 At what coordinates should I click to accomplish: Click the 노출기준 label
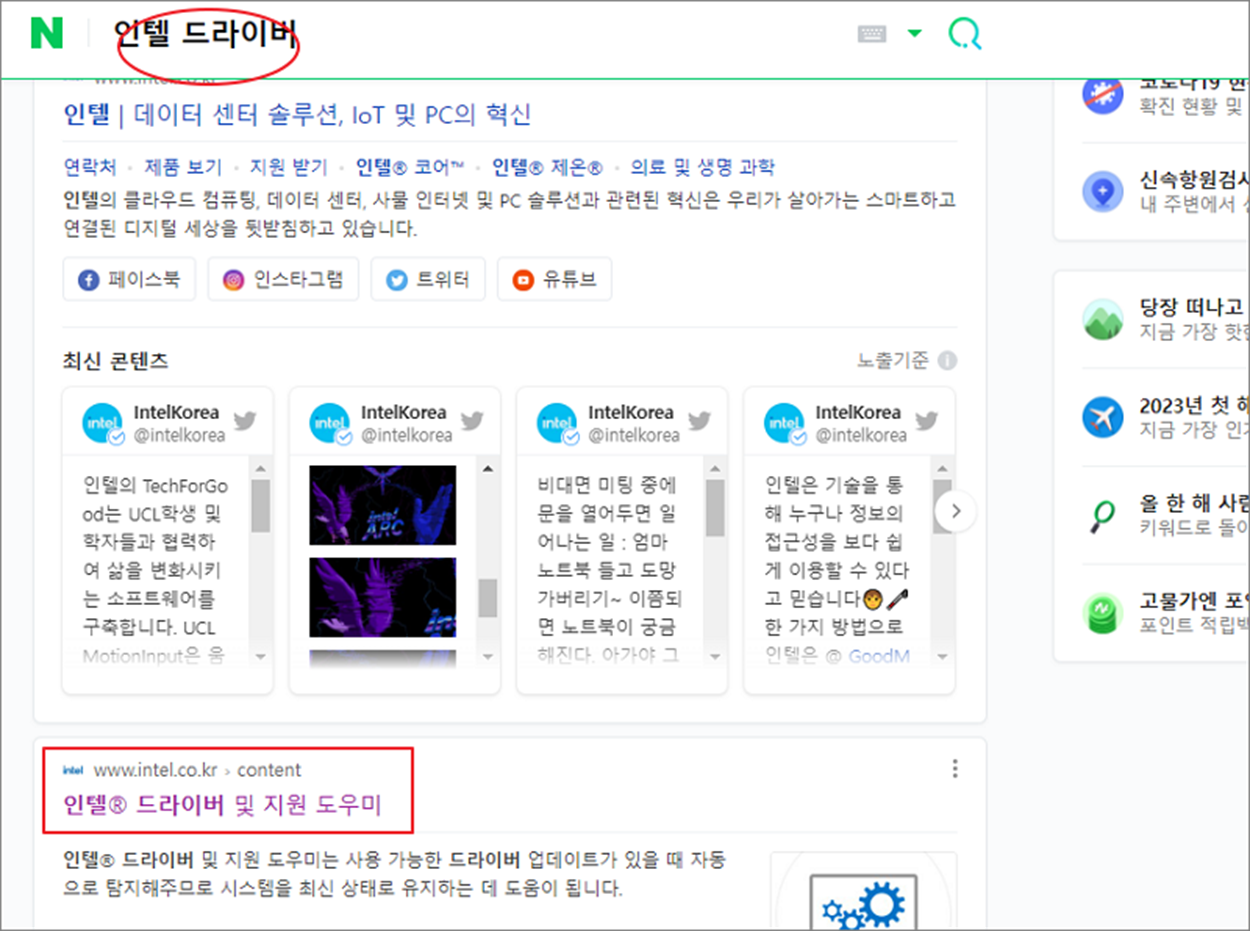coord(893,360)
